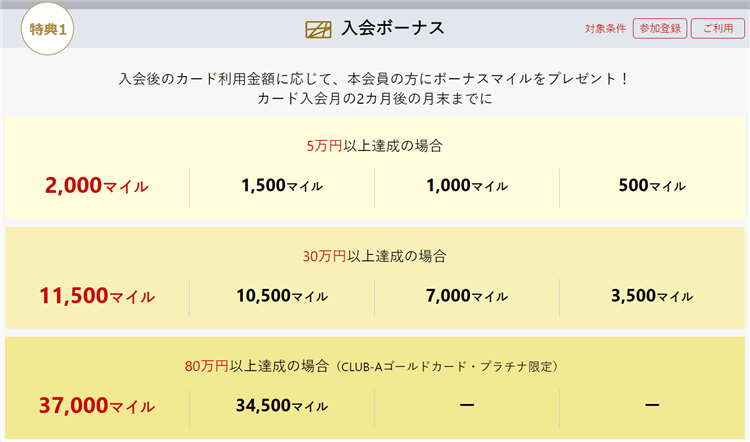Click the card icon beside 入会ボーナス

[317, 28]
